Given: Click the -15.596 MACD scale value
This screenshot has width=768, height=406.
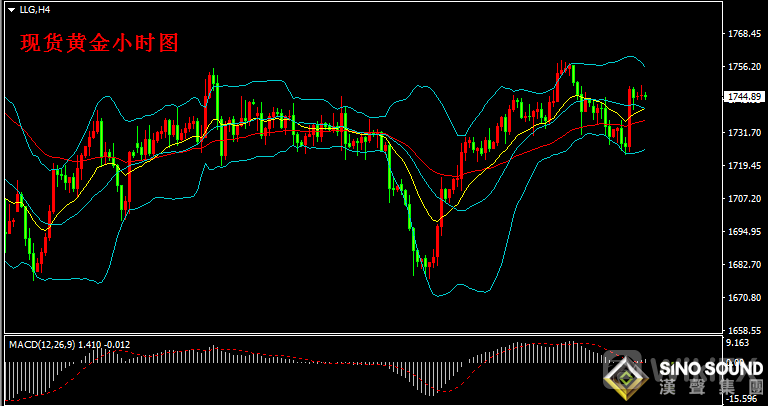Looking at the screenshot, I should 742,399.
